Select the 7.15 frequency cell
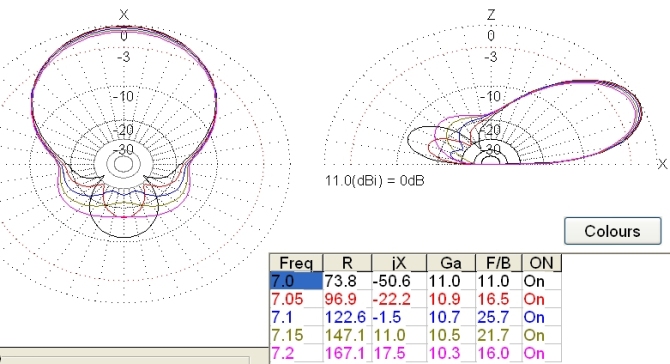The width and height of the screenshot is (670, 364). tap(297, 335)
